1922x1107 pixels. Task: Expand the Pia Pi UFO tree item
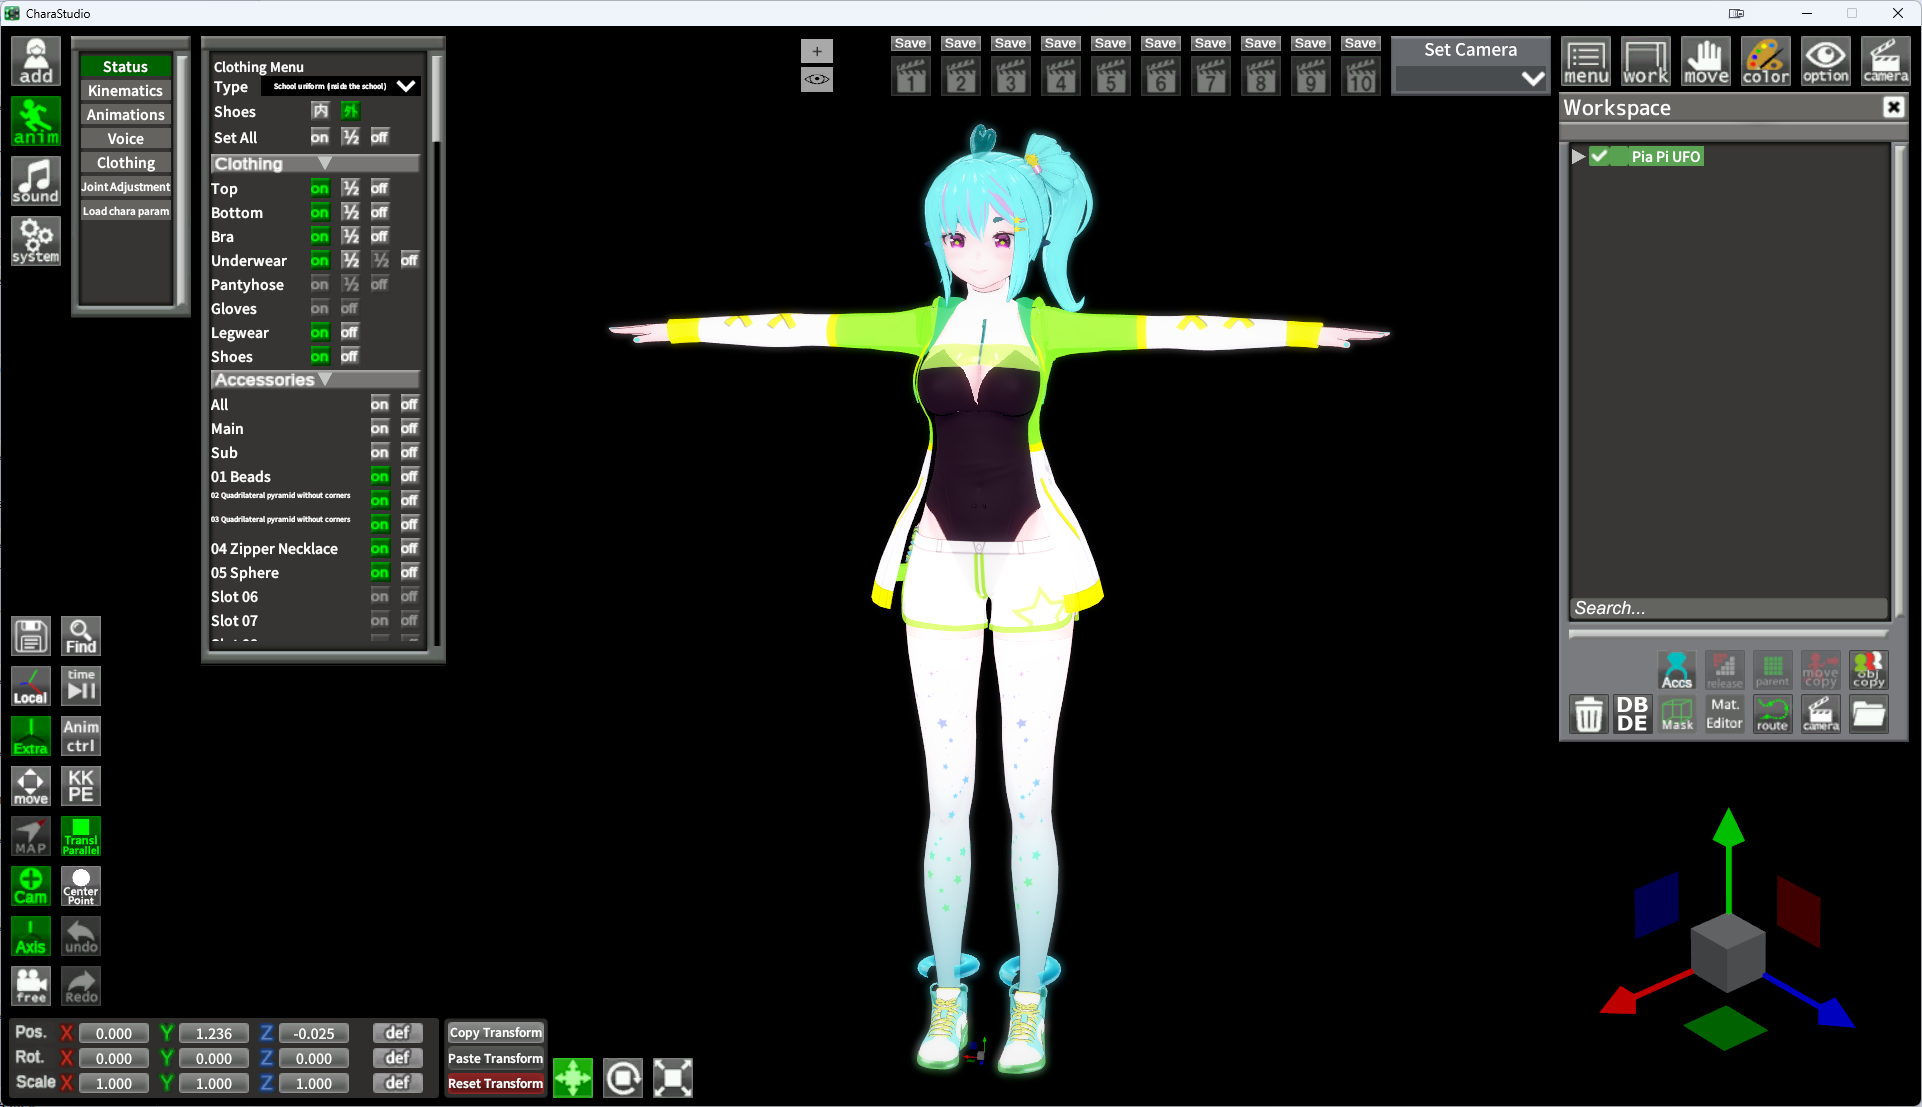pos(1578,156)
